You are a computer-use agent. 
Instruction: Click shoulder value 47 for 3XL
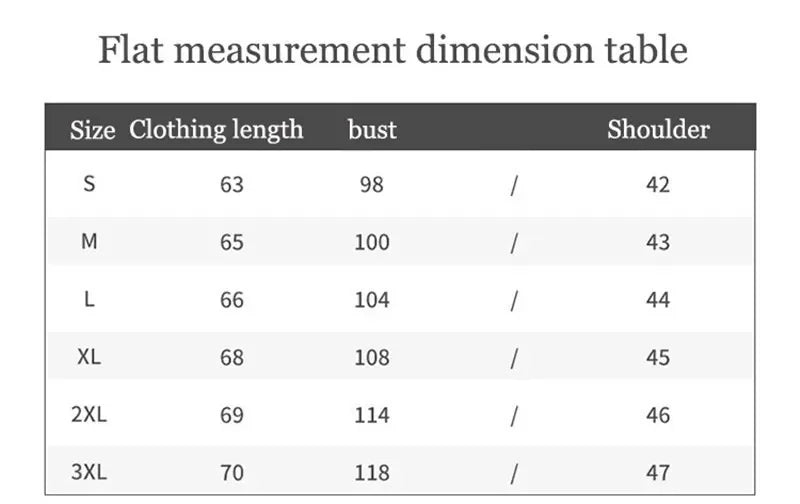[x=658, y=473]
